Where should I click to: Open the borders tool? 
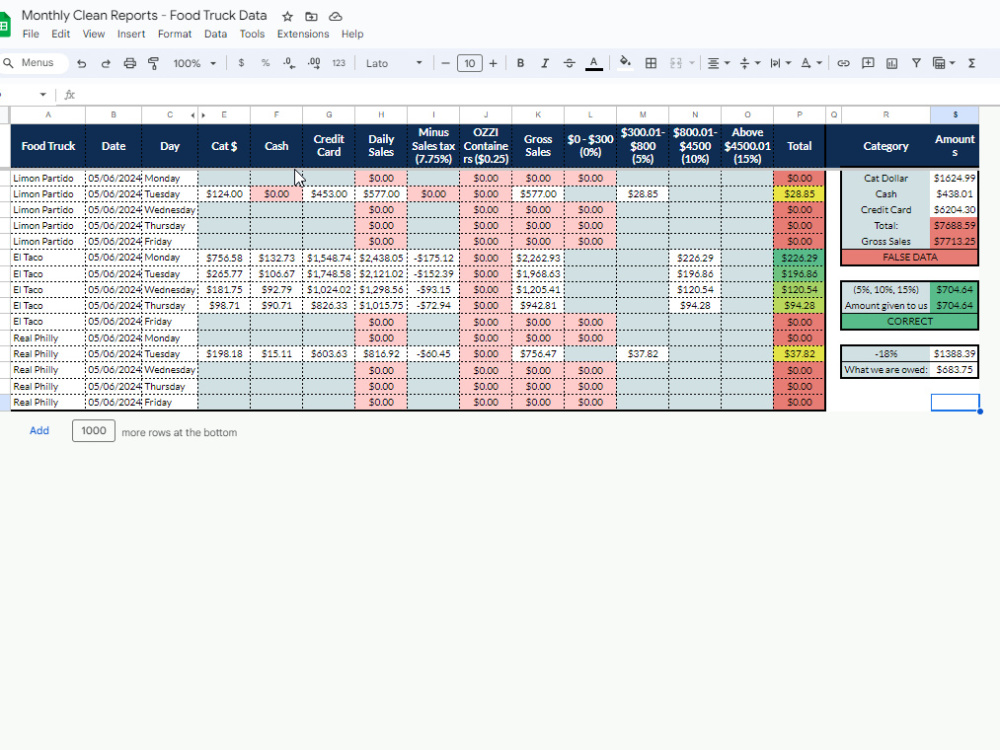(651, 63)
